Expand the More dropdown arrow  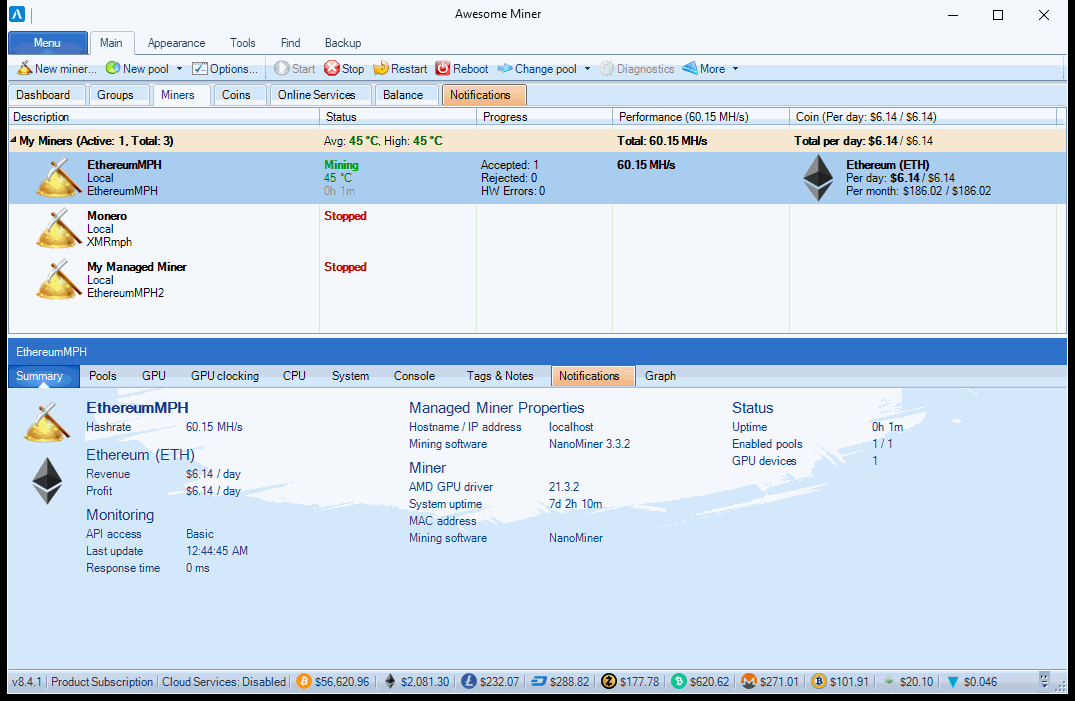tap(736, 69)
